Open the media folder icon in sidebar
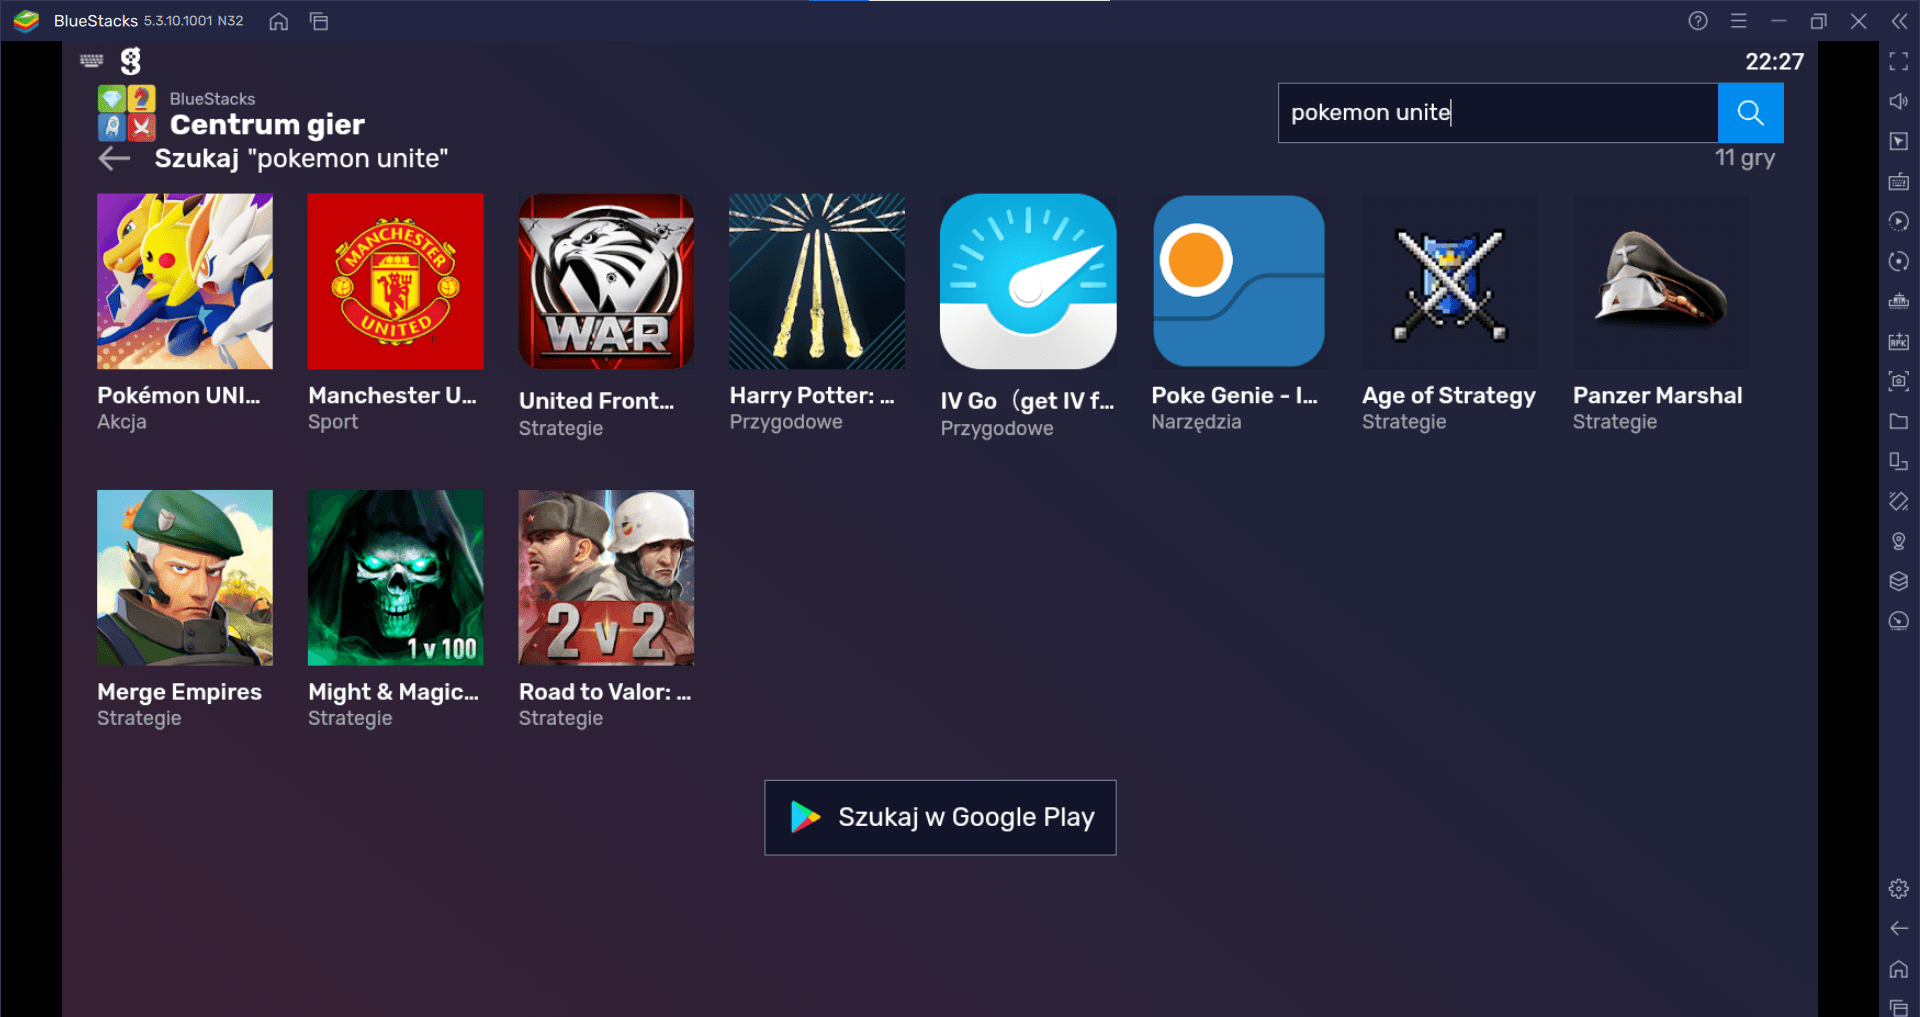Viewport: 1920px width, 1017px height. [1898, 421]
